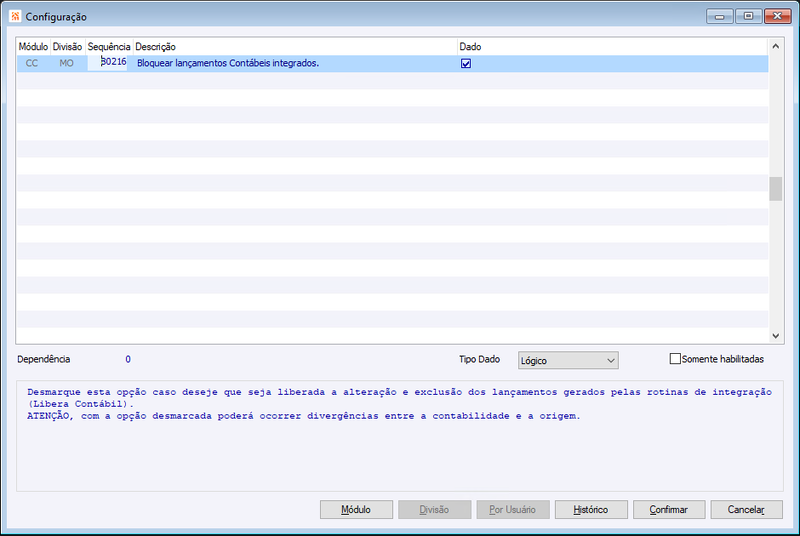Viewport: 800px width, 536px height.
Task: Click the Módulo column header
Action: pos(33,46)
